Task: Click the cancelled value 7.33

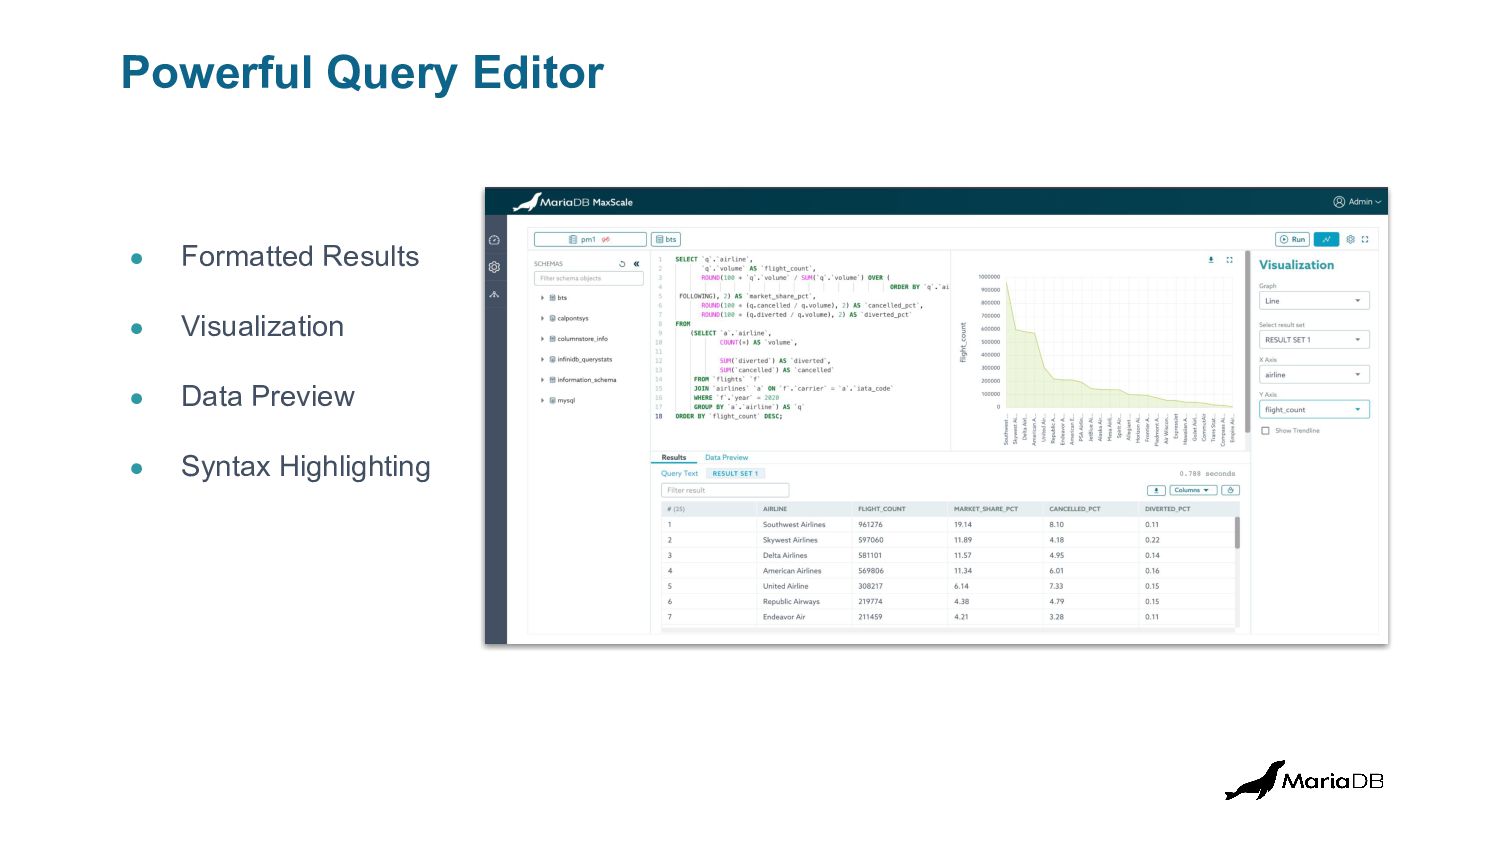Action: point(1056,586)
